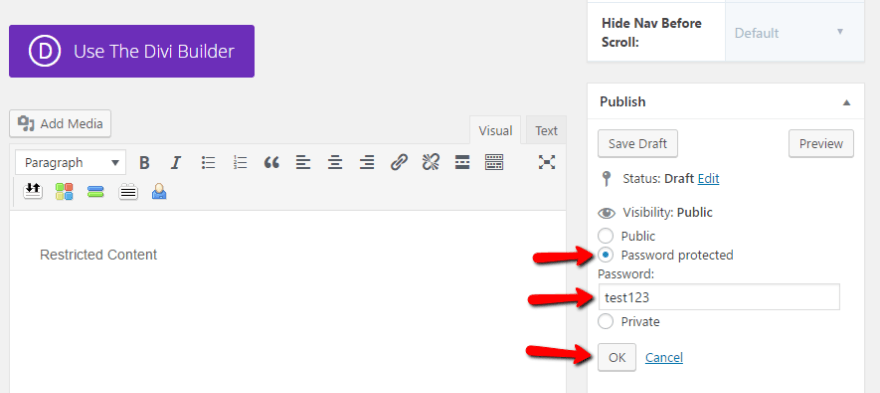Screen dimensions: 880x393
Task: Choose the Private visibility option
Action: tap(606, 322)
